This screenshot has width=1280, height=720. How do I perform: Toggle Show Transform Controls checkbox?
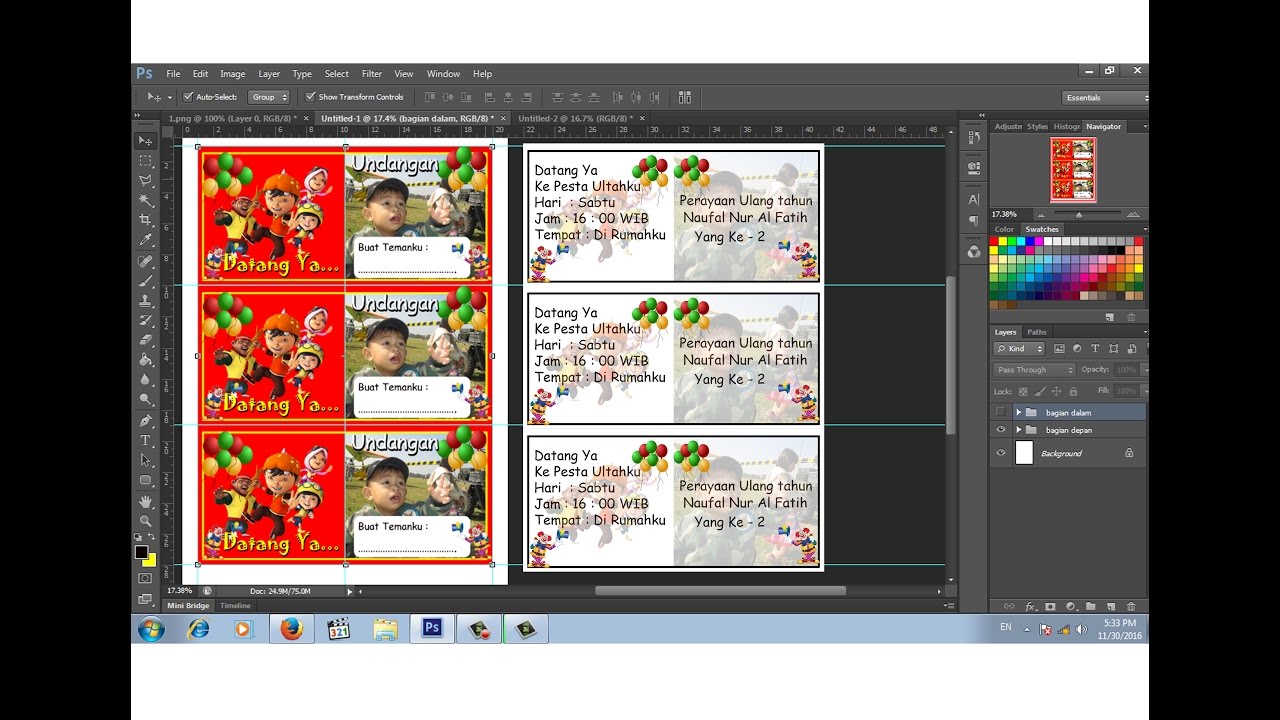coord(311,97)
